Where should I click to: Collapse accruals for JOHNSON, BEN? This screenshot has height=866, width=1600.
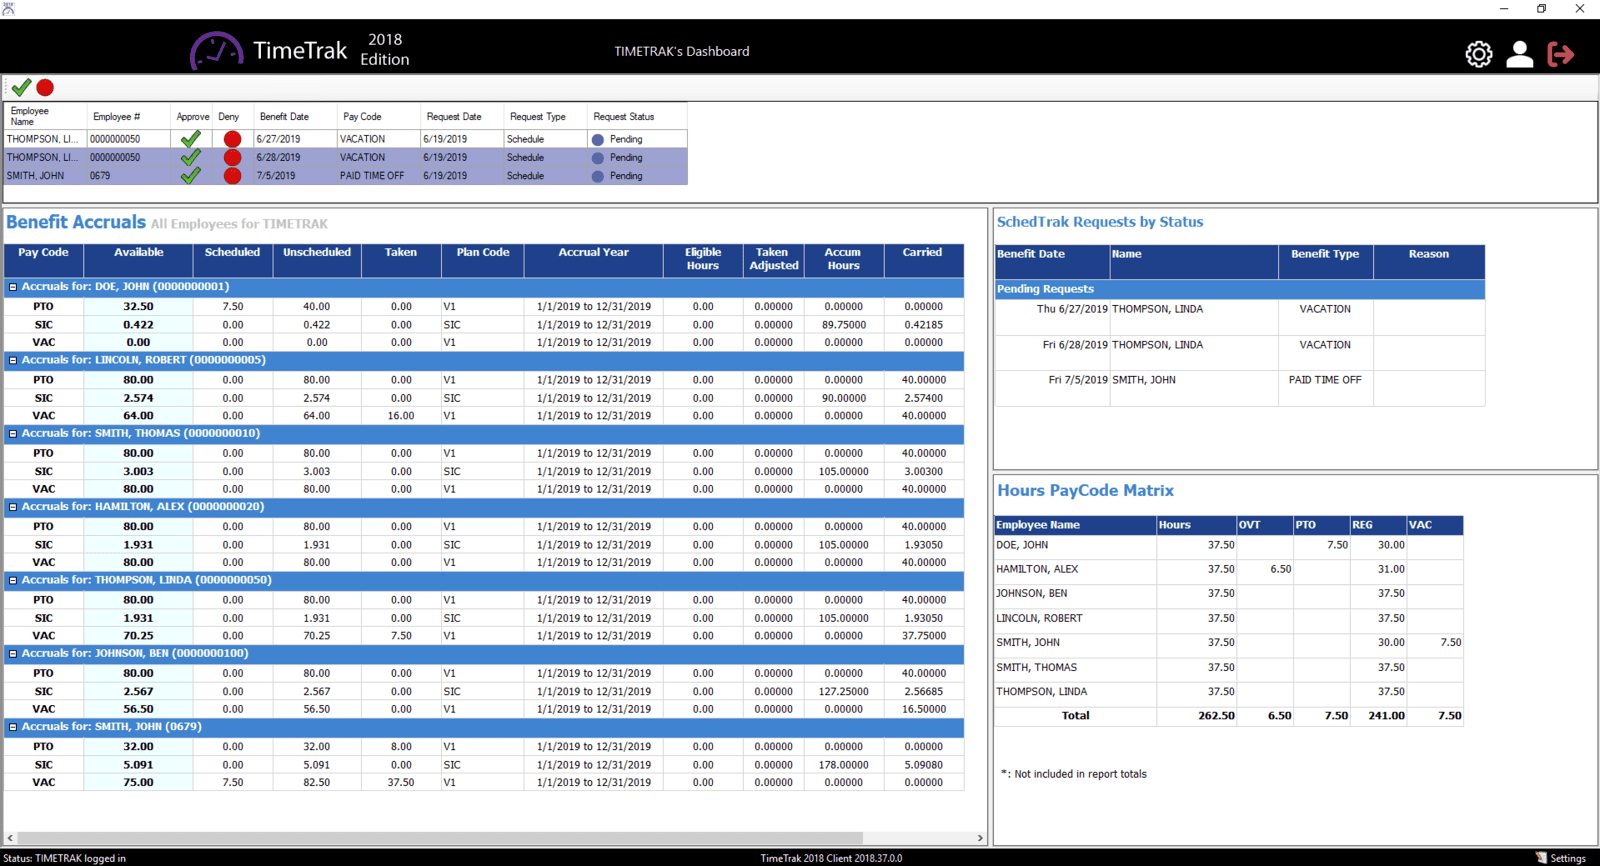pos(13,654)
